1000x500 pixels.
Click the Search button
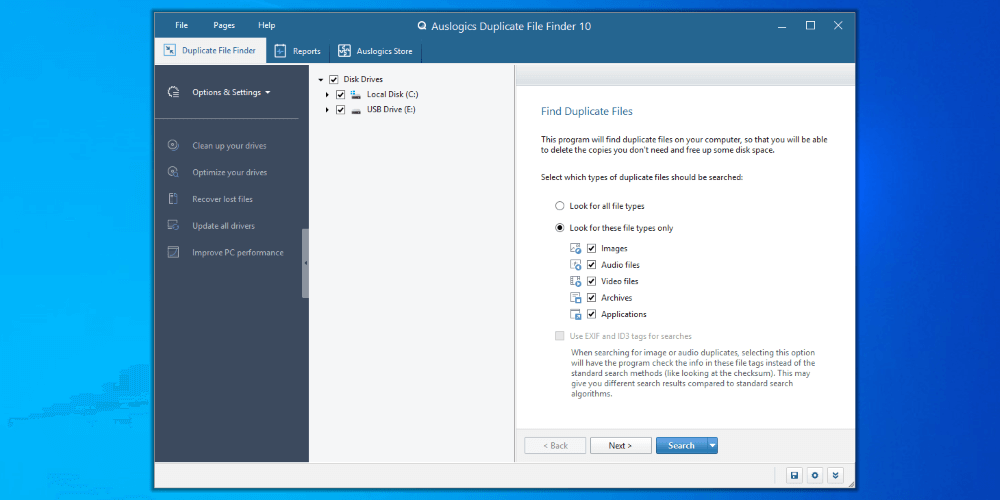(681, 446)
